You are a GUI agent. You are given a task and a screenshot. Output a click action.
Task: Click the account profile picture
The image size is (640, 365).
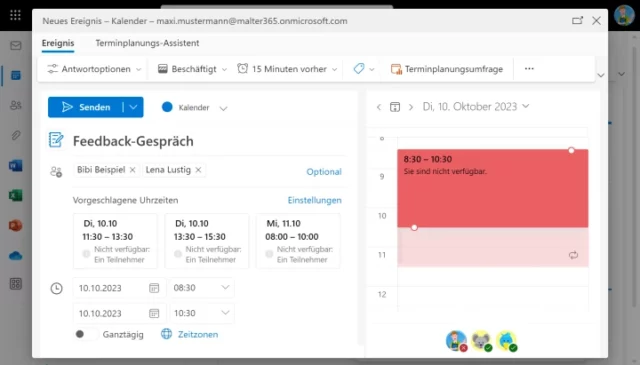[624, 16]
